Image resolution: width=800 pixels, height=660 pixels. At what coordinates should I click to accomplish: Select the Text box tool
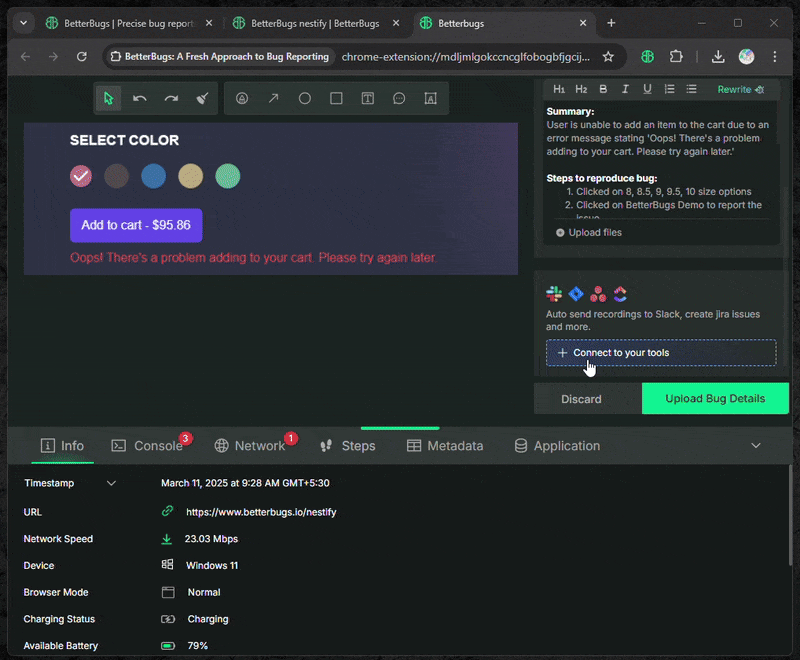click(368, 98)
